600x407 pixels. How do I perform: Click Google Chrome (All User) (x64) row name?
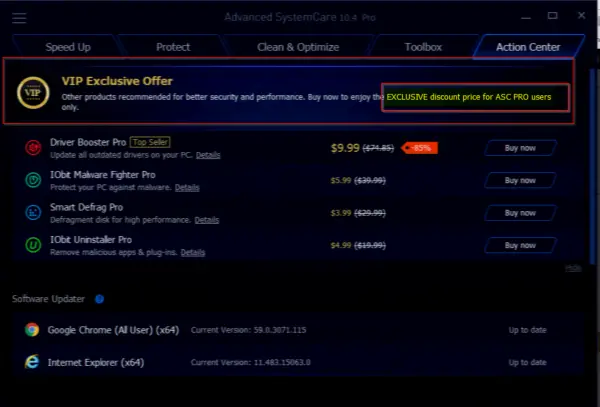[113, 330]
